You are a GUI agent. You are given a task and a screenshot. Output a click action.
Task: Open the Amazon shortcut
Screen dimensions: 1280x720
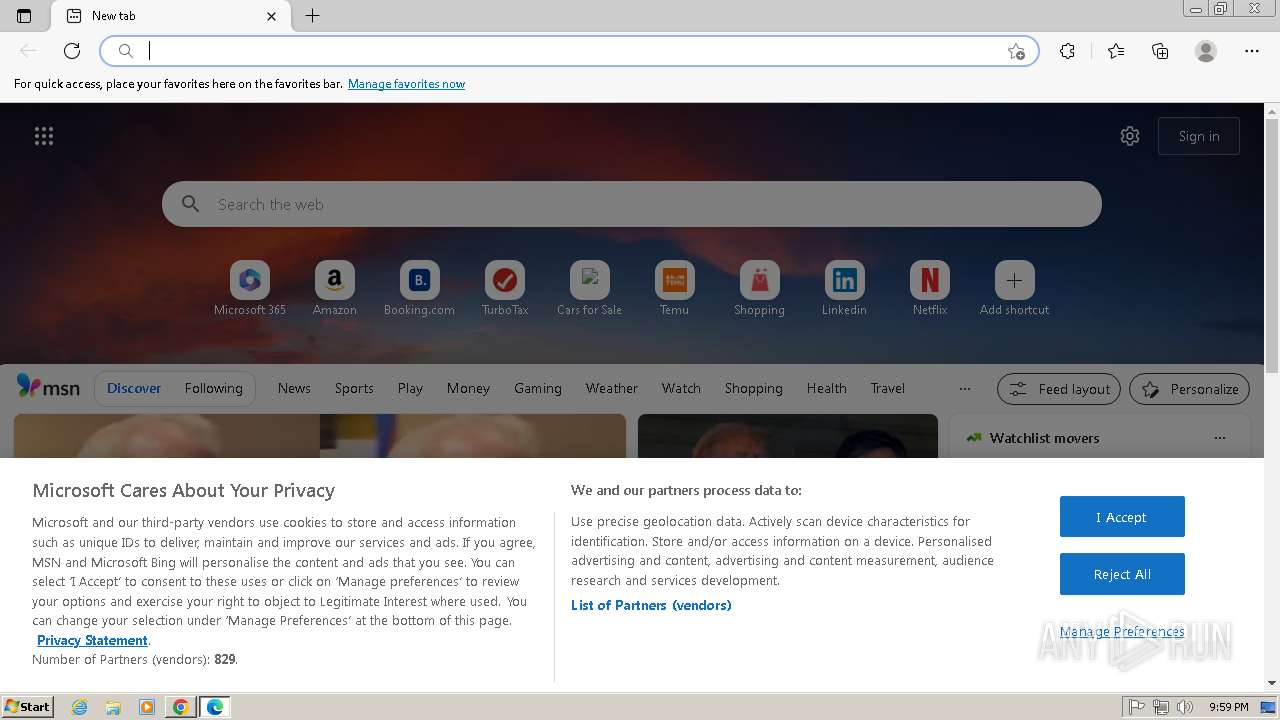[x=335, y=289]
